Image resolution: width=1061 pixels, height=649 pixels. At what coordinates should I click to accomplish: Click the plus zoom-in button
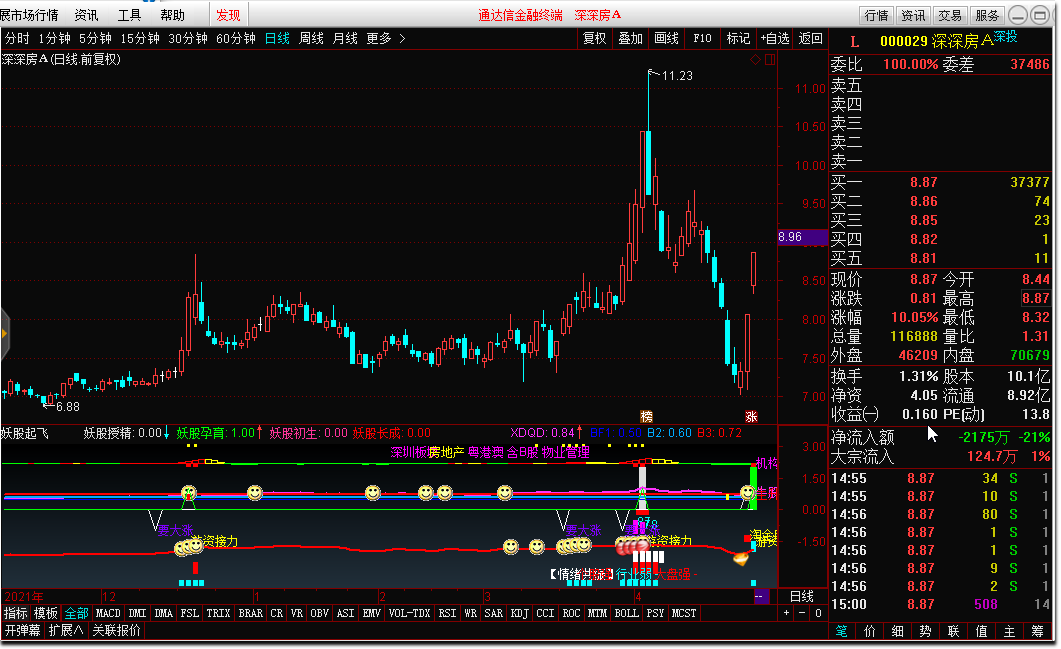click(786, 613)
